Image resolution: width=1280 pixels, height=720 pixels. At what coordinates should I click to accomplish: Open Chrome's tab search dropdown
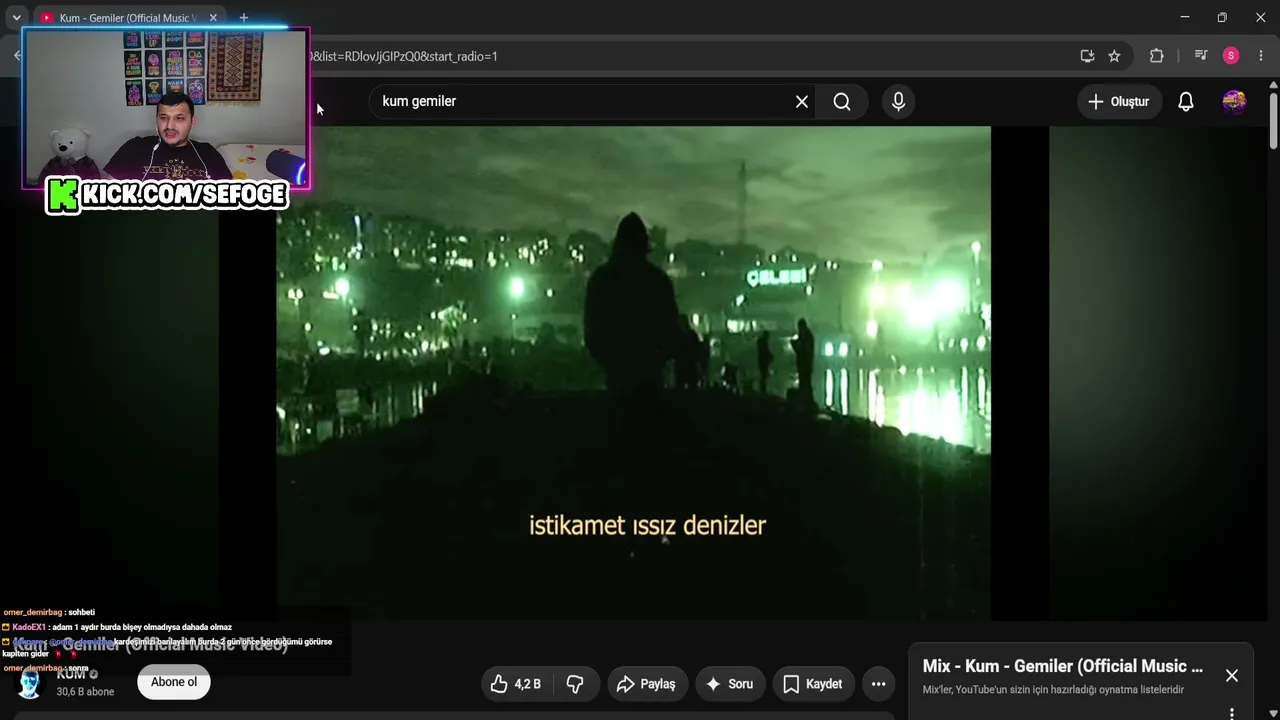(16, 17)
